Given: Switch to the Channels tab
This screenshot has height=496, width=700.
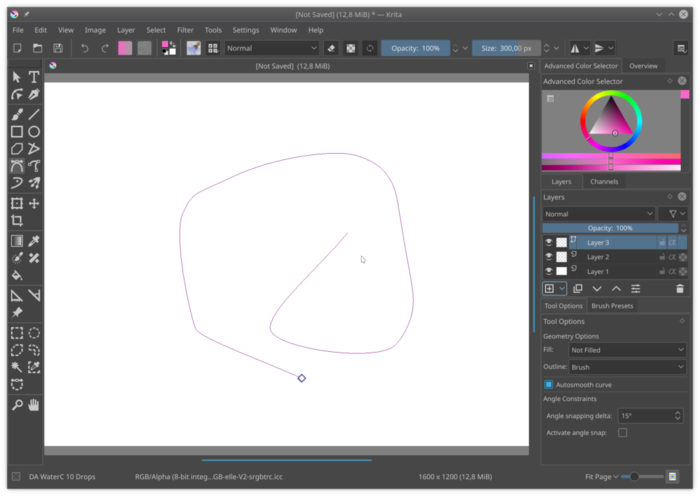Looking at the screenshot, I should 604,182.
